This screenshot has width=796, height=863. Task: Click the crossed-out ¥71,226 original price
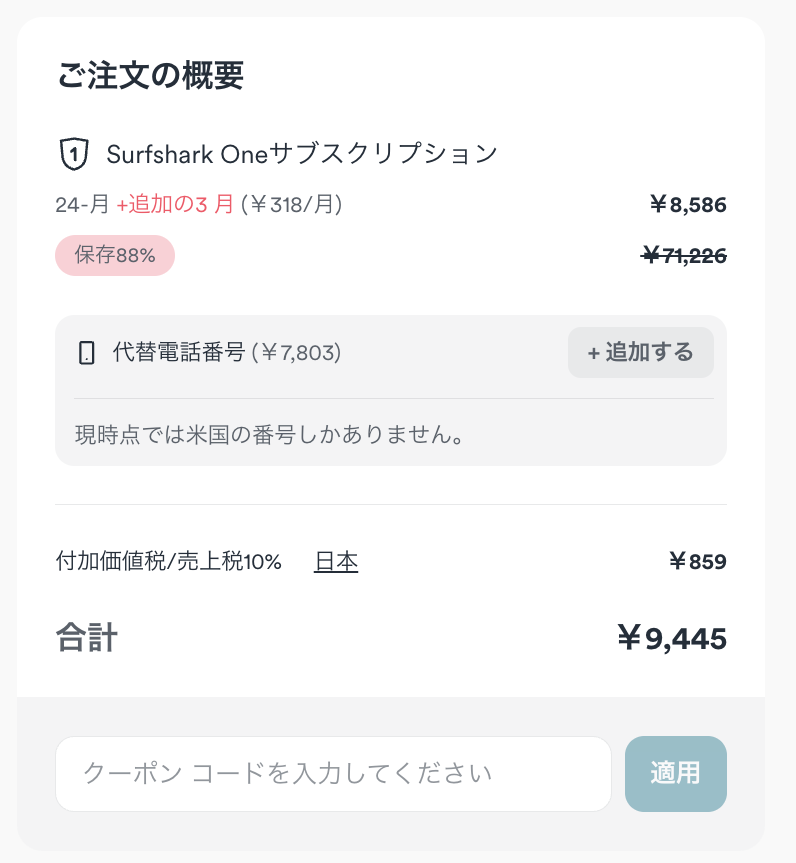(x=684, y=256)
